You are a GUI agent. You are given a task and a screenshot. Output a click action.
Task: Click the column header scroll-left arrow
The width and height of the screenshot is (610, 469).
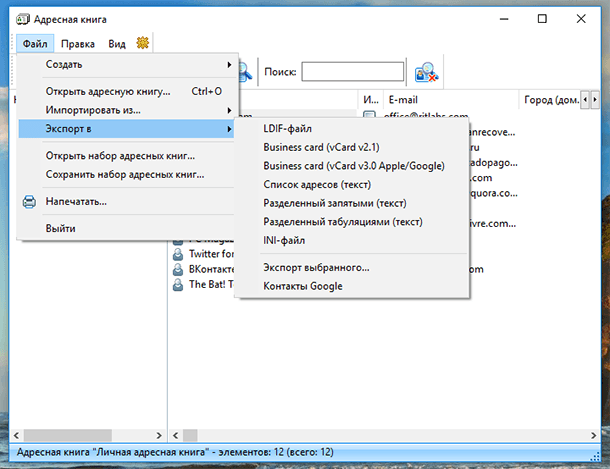point(585,100)
